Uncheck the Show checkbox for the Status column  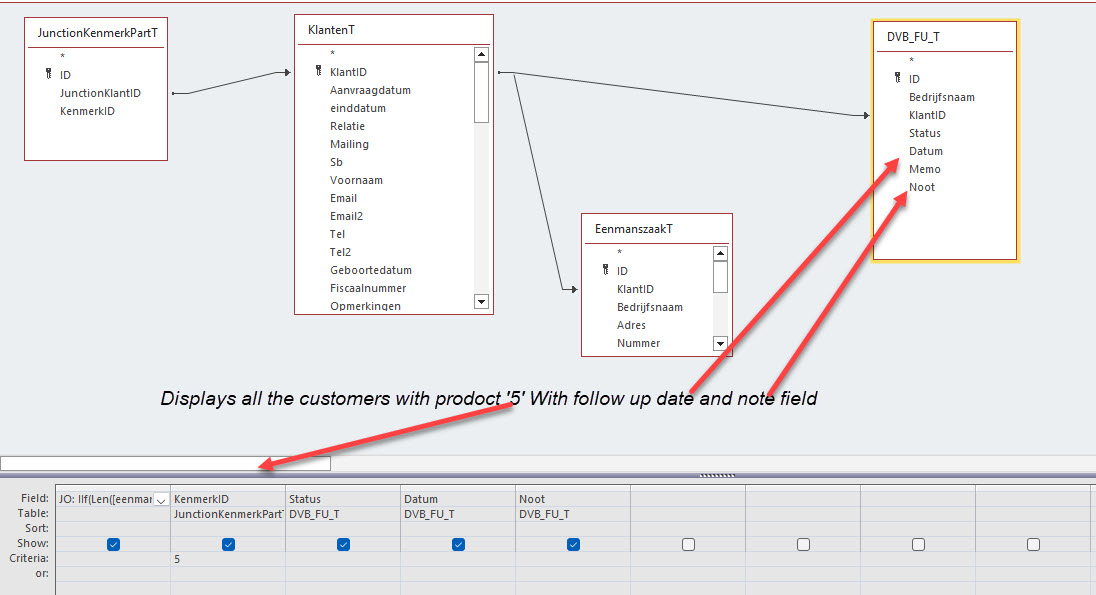[343, 544]
